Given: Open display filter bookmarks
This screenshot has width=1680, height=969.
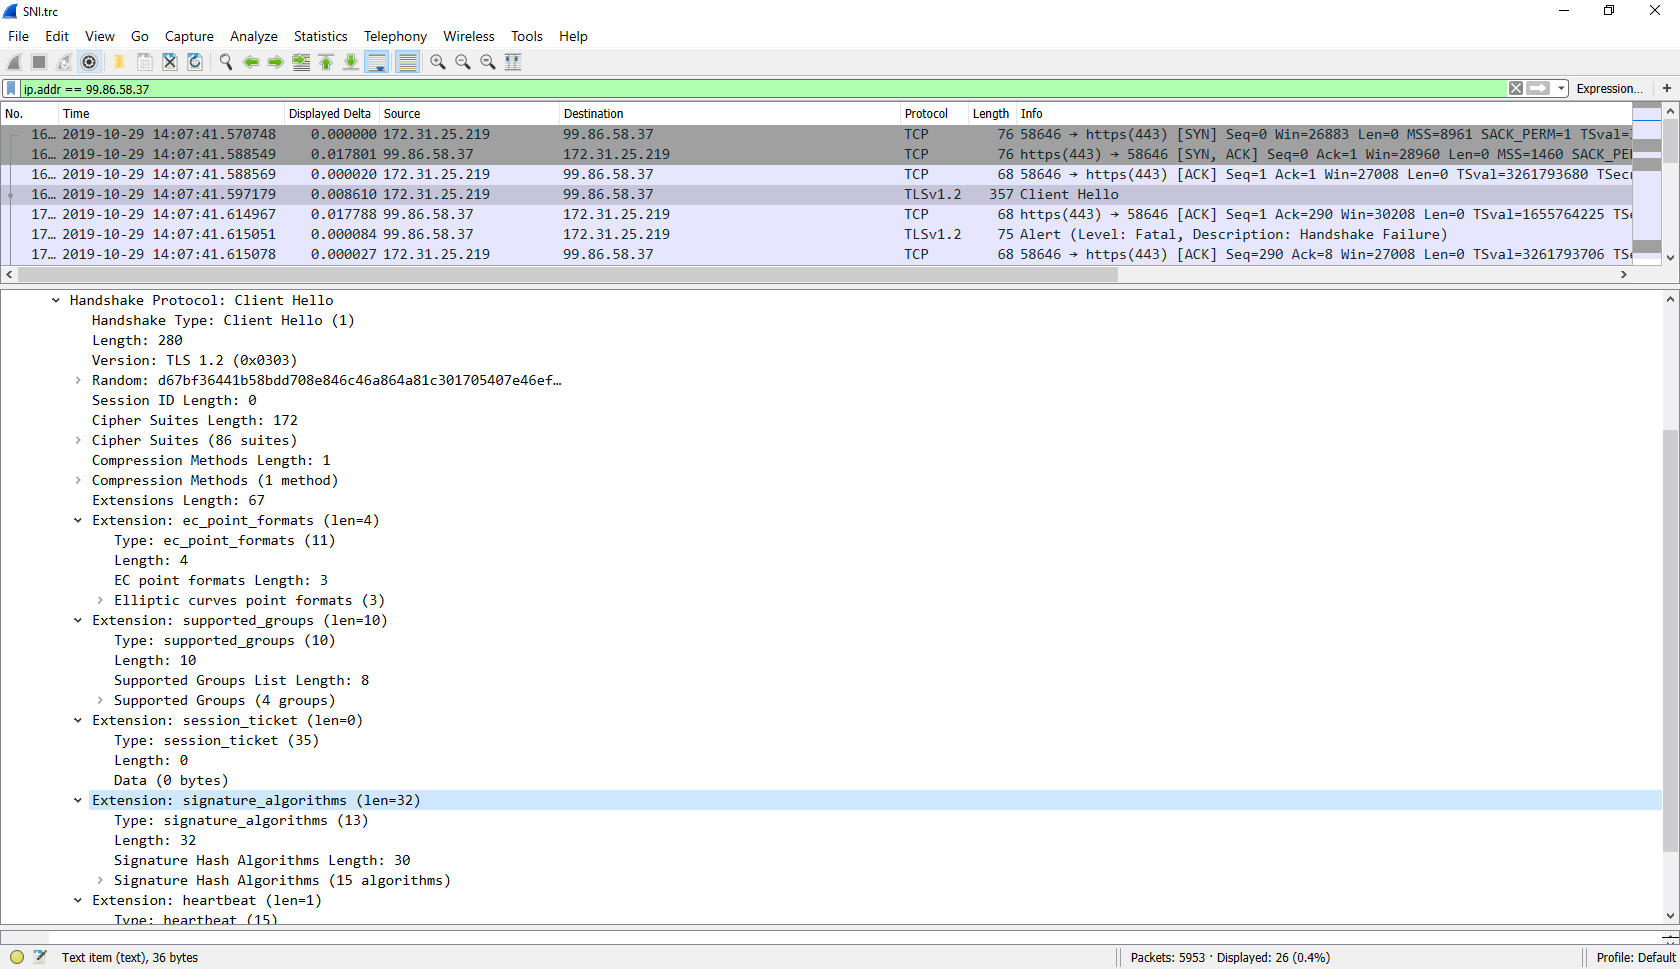Looking at the screenshot, I should click(10, 88).
